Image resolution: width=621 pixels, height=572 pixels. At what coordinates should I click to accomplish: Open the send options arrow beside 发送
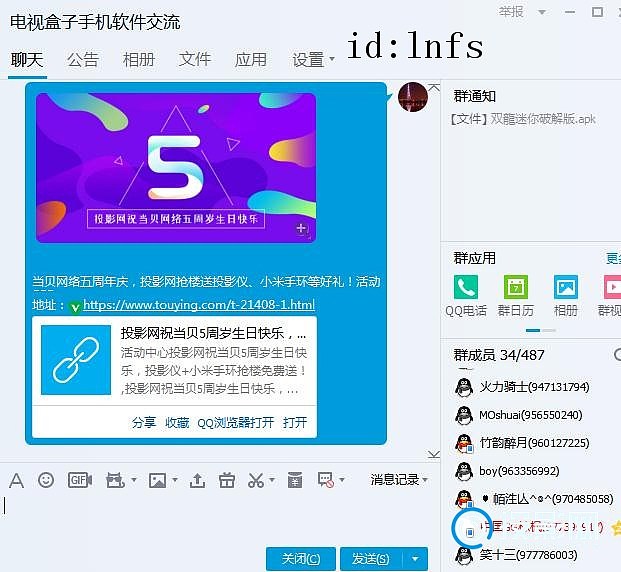tap(415, 559)
